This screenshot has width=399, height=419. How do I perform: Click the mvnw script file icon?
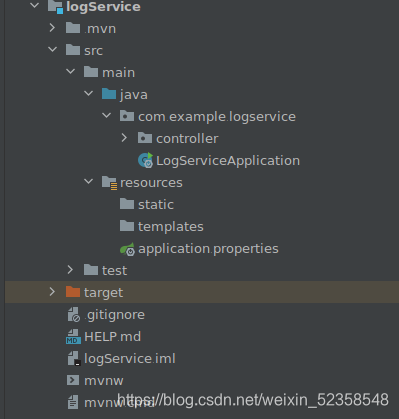point(73,380)
